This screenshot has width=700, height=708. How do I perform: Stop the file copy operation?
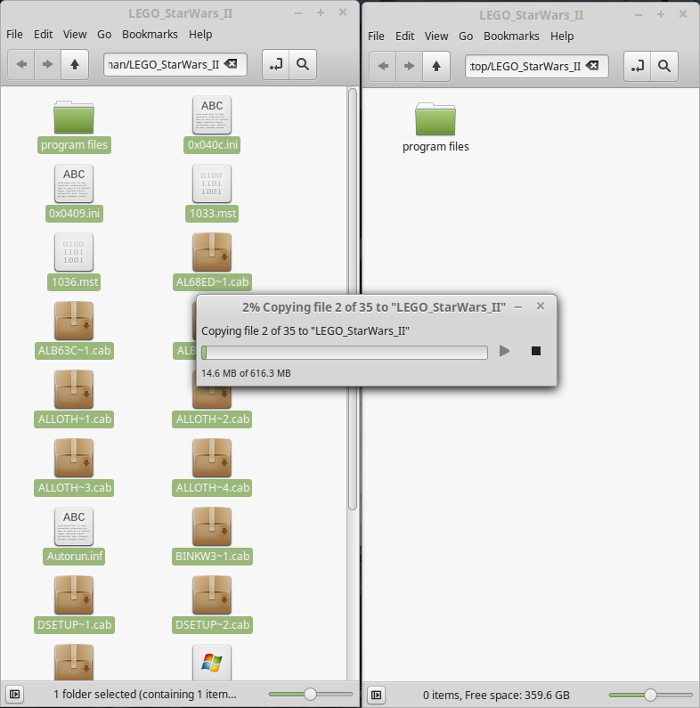[536, 351]
